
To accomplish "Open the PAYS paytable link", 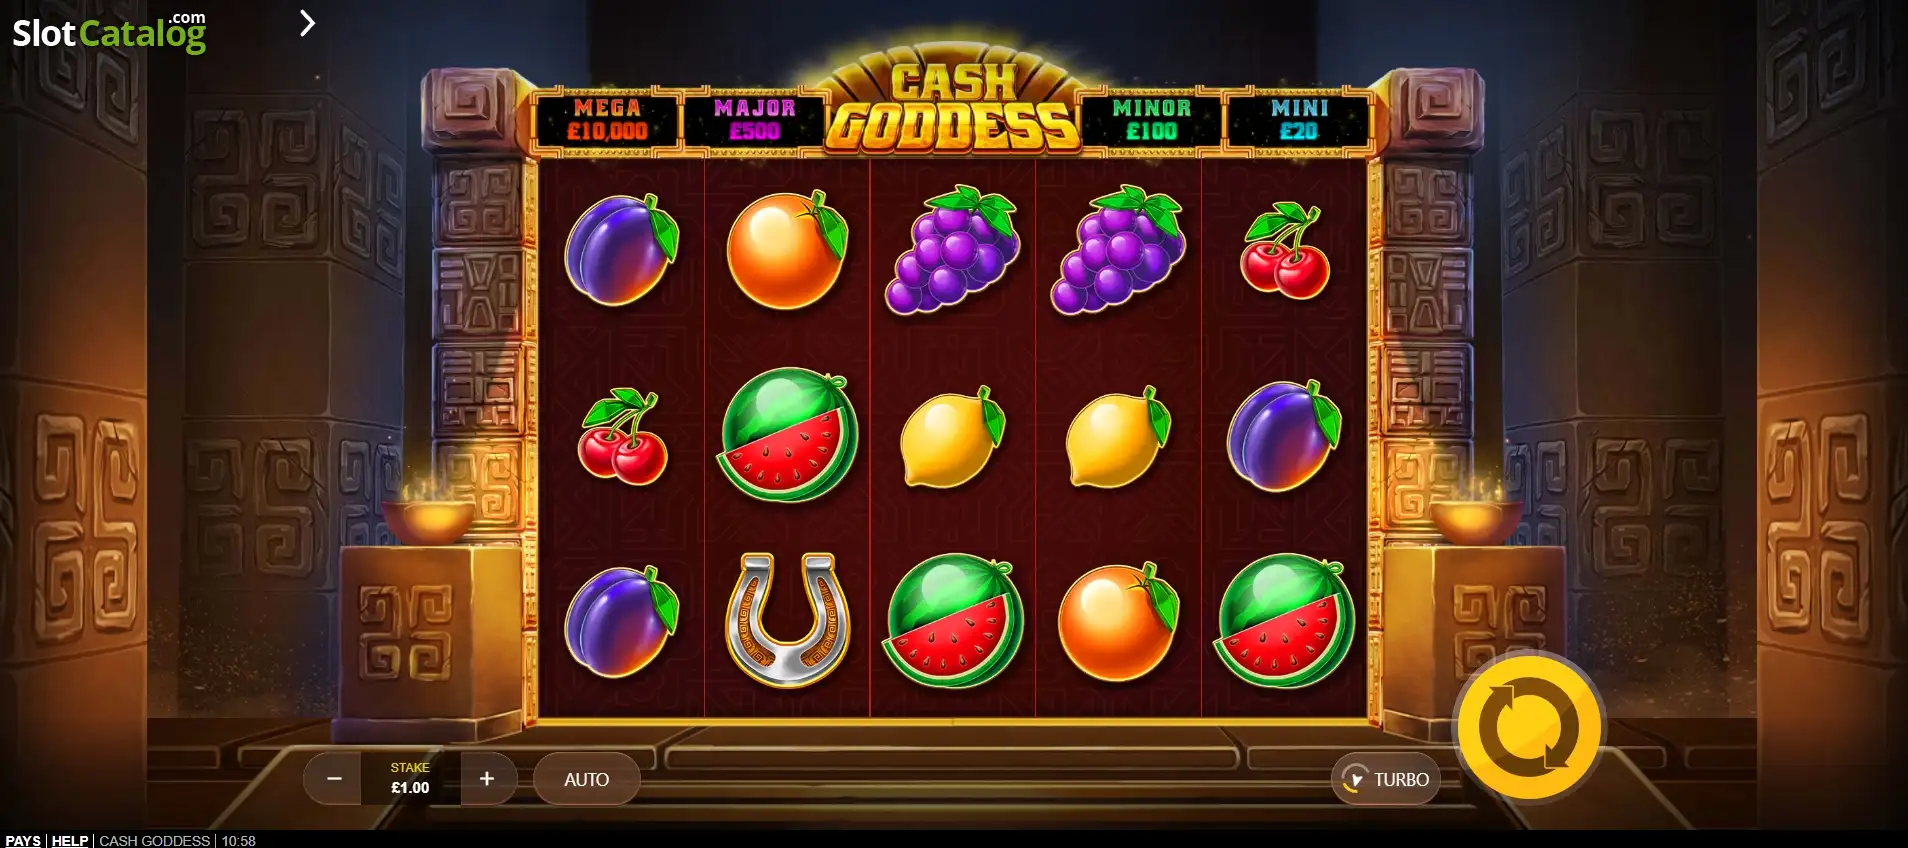I will pyautogui.click(x=23, y=840).
